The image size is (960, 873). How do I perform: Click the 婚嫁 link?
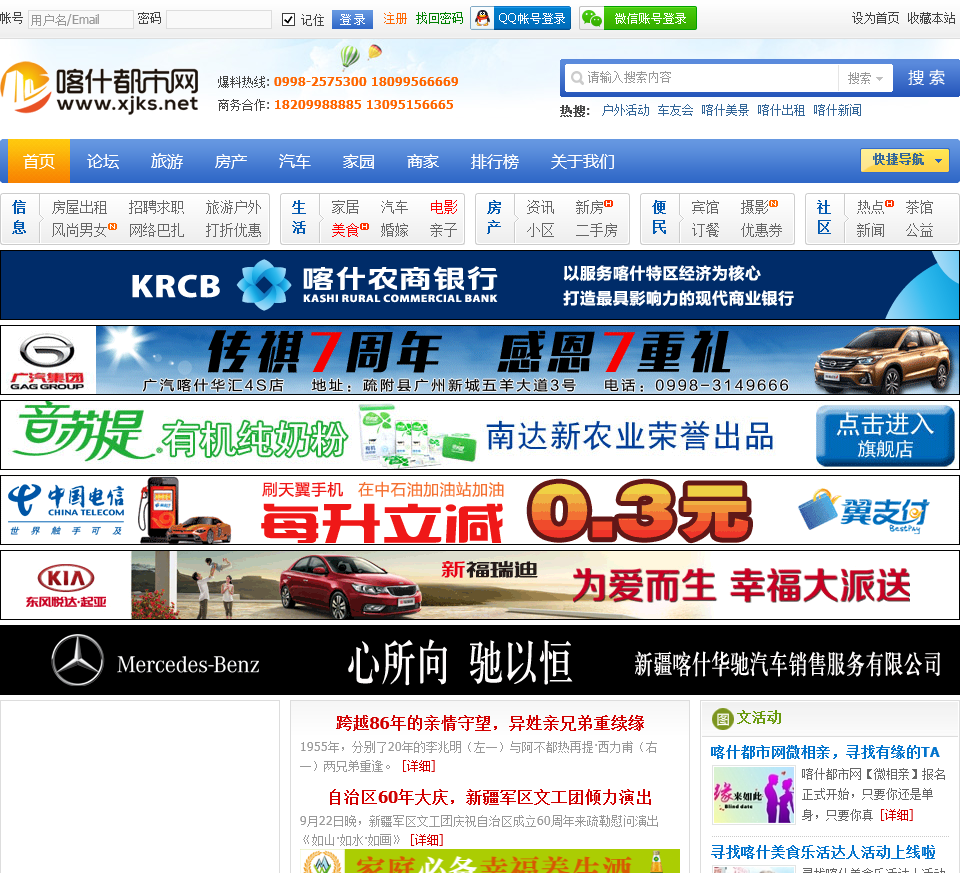coord(394,230)
